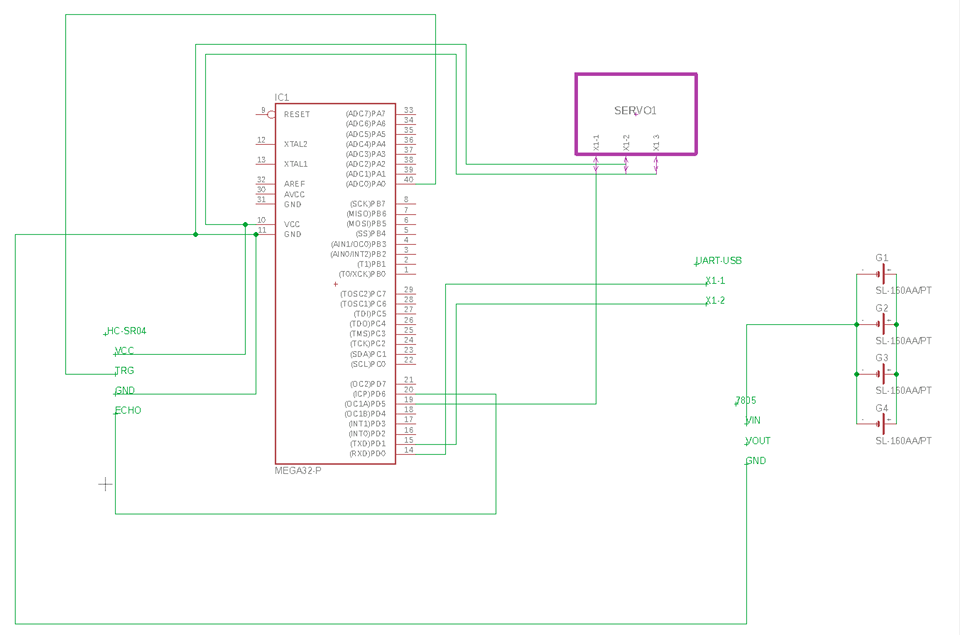Screen dimensions: 960x635
Task: Select pin 40 of ADC0 PA0
Action: pos(408,179)
